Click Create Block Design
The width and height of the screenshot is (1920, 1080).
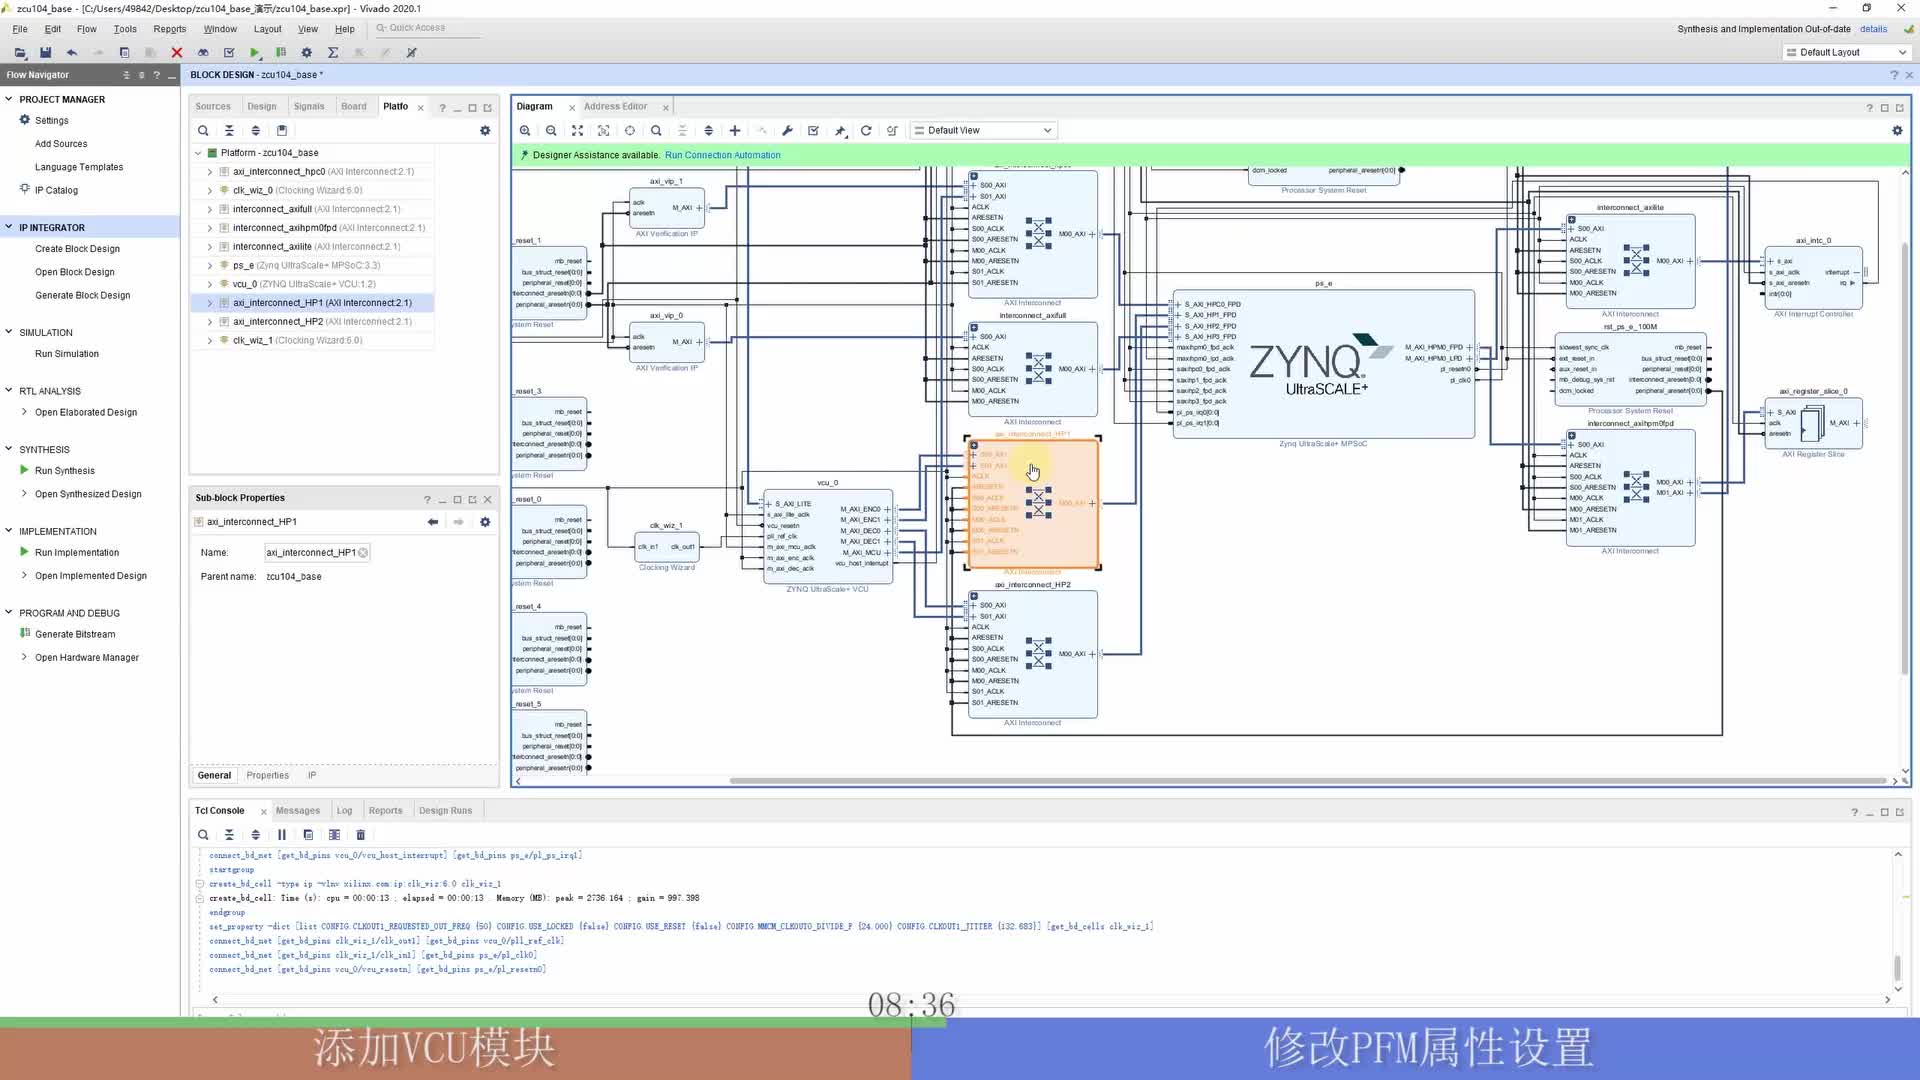pyautogui.click(x=77, y=249)
